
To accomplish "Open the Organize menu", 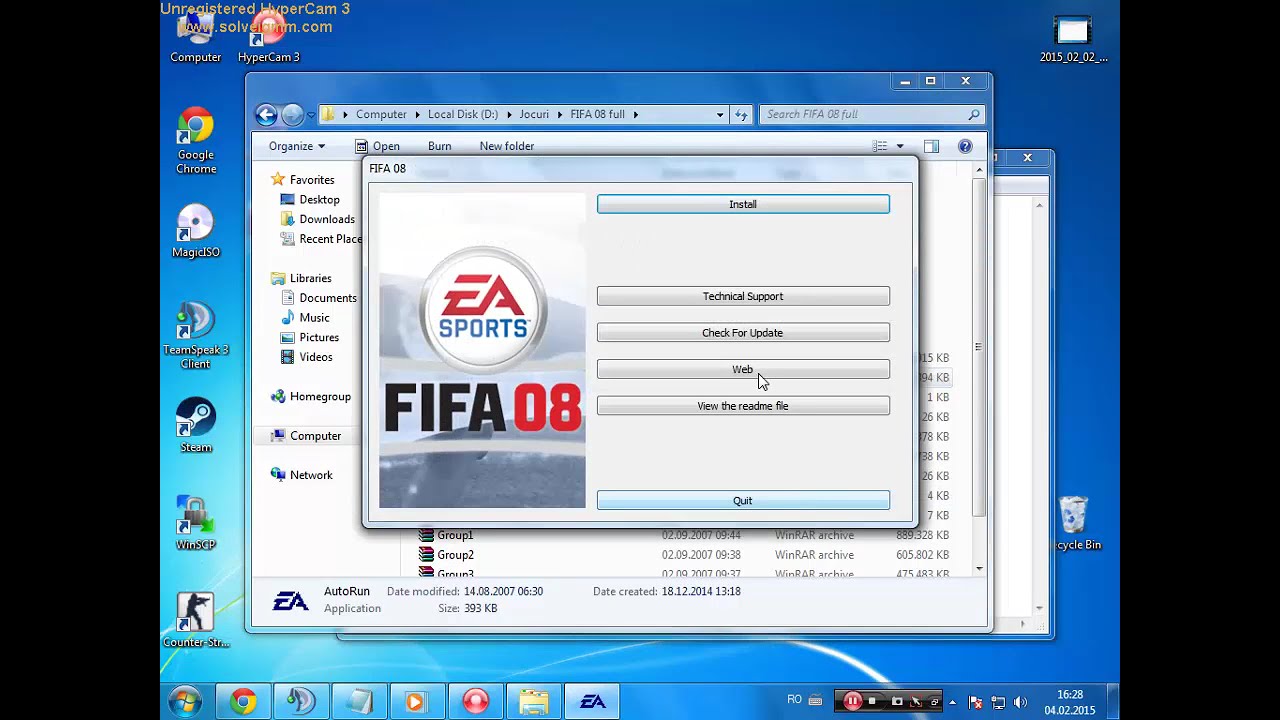I will pyautogui.click(x=296, y=146).
